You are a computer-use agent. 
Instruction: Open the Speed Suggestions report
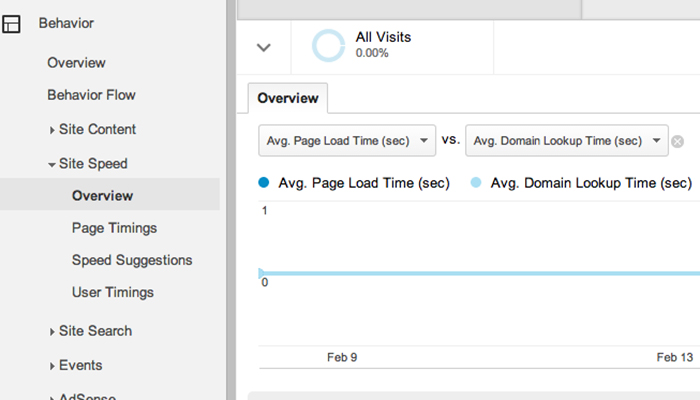click(x=132, y=260)
